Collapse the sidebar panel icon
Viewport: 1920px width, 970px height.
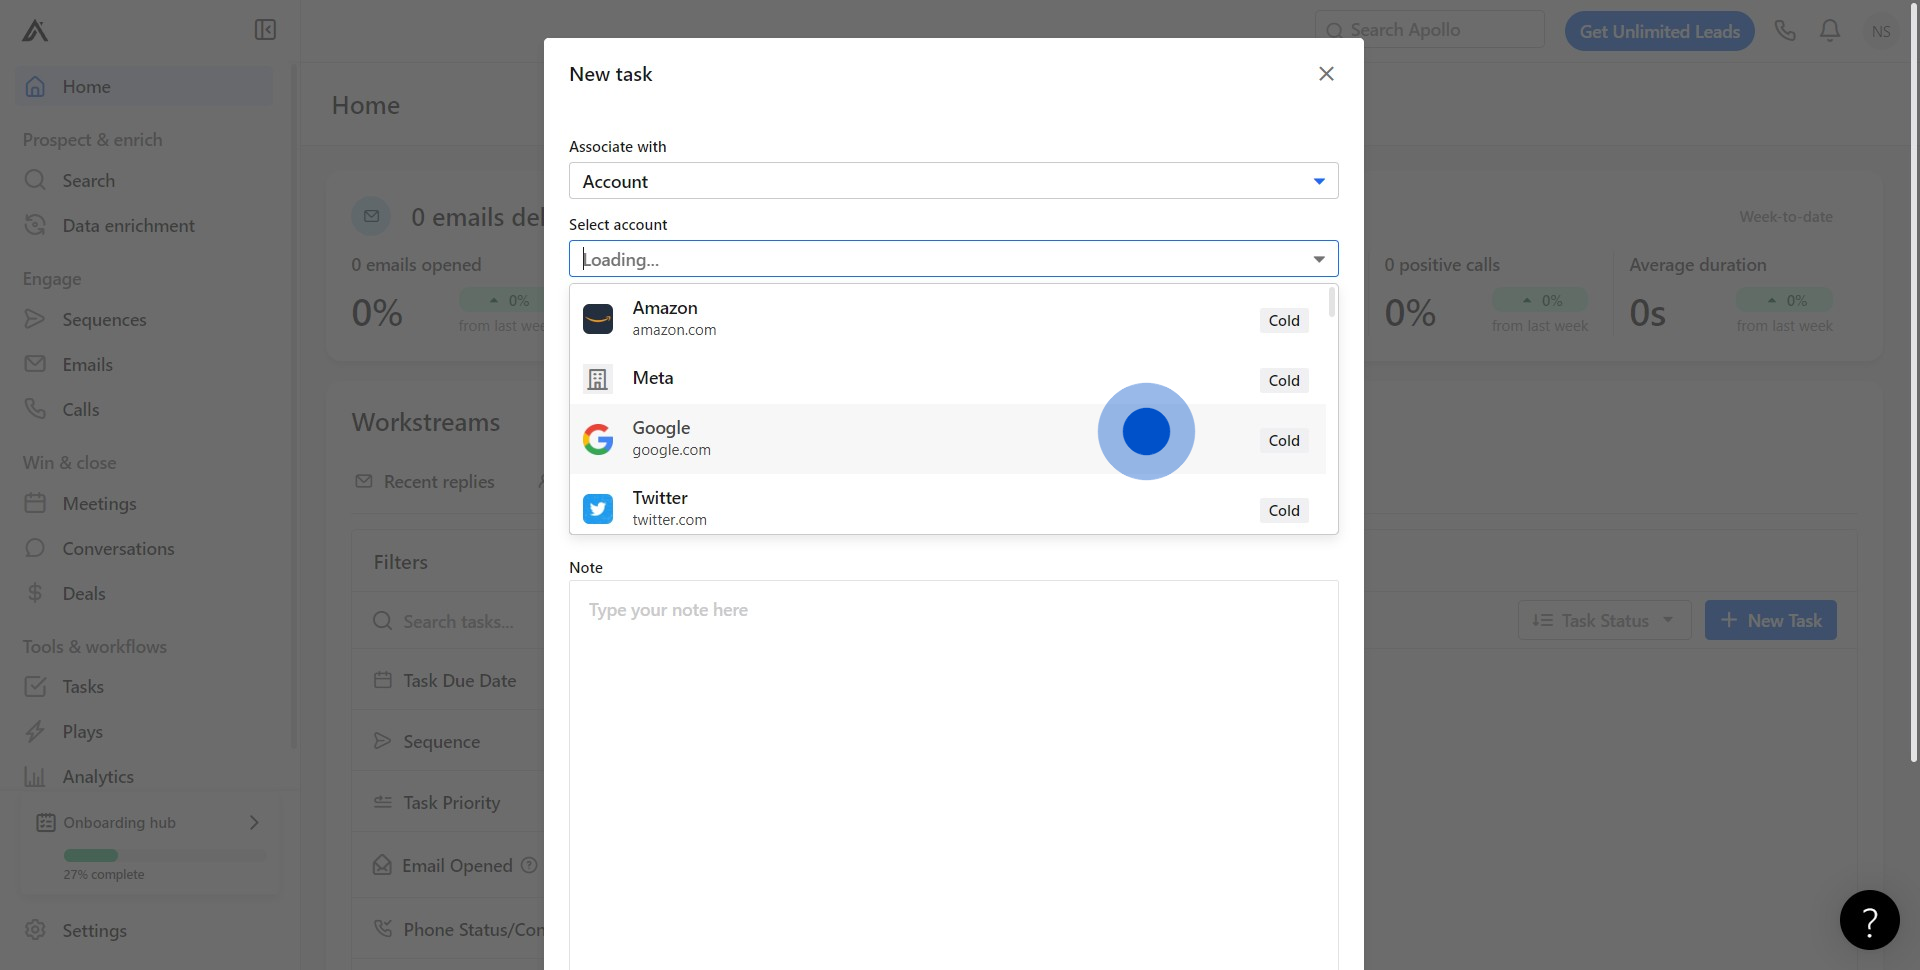(265, 30)
